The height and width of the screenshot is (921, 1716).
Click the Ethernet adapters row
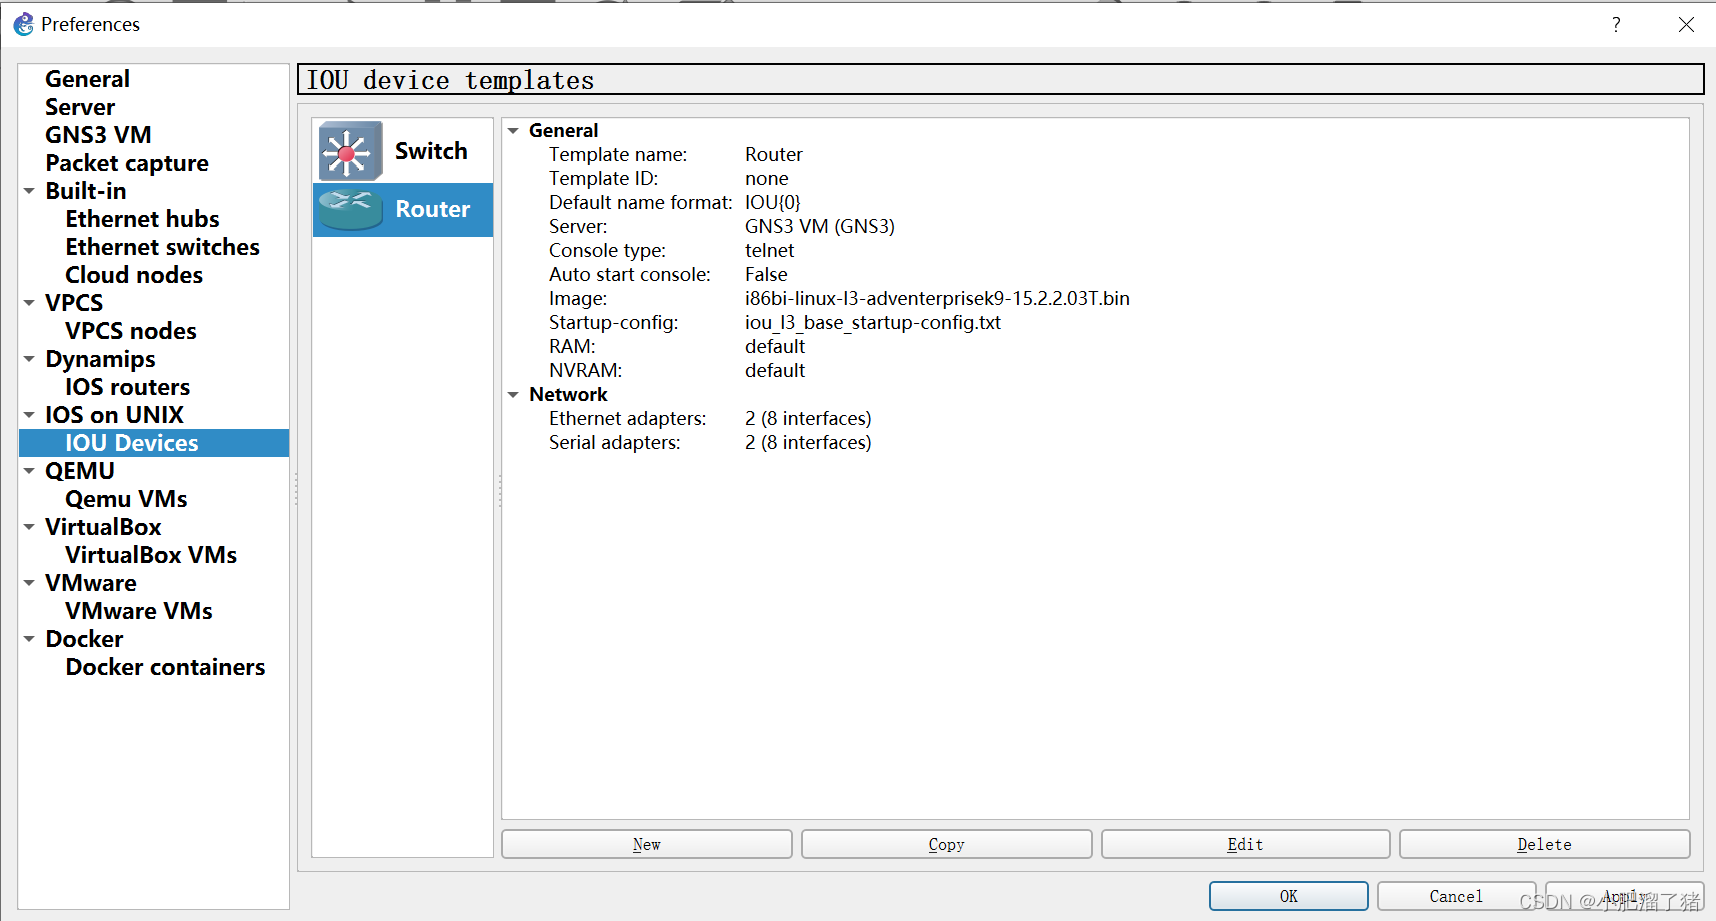[x=710, y=419]
